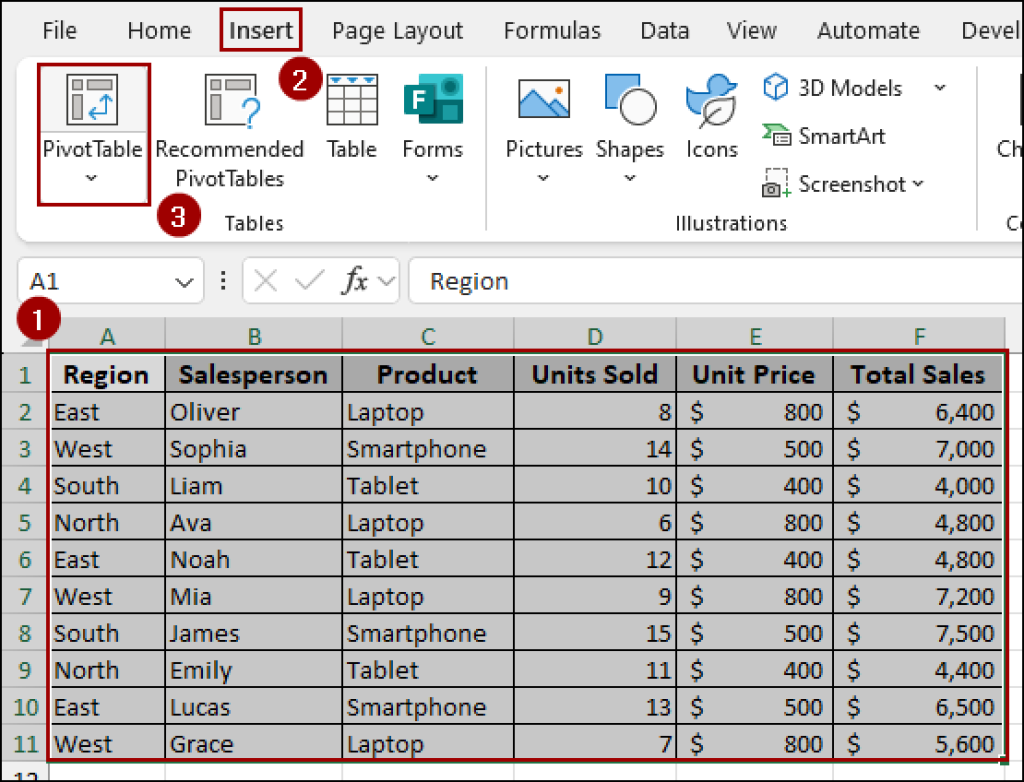Viewport: 1024px width, 782px height.
Task: Open the File menu
Action: (59, 31)
